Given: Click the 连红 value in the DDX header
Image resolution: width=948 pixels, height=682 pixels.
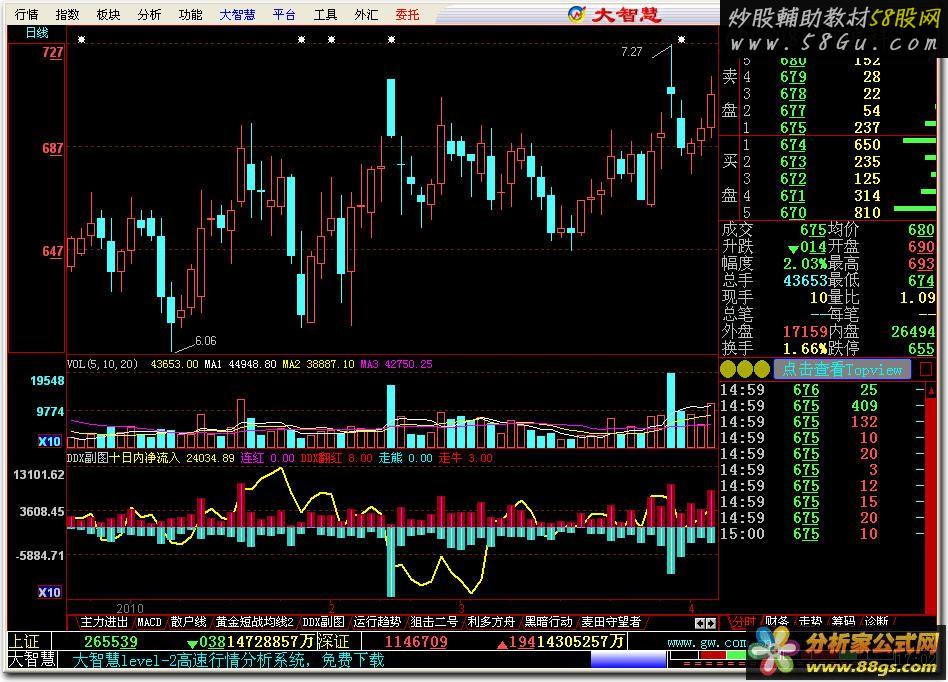Looking at the screenshot, I should [x=282, y=458].
